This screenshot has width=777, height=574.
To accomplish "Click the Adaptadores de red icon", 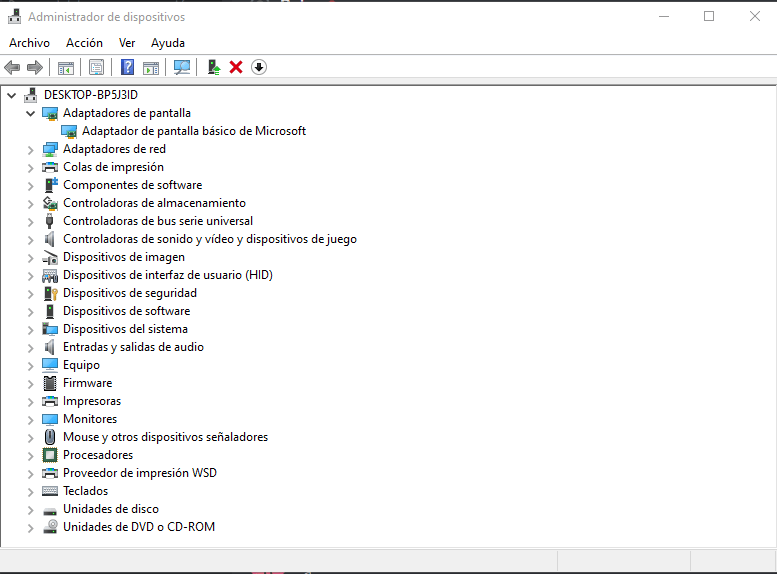I will 50,149.
